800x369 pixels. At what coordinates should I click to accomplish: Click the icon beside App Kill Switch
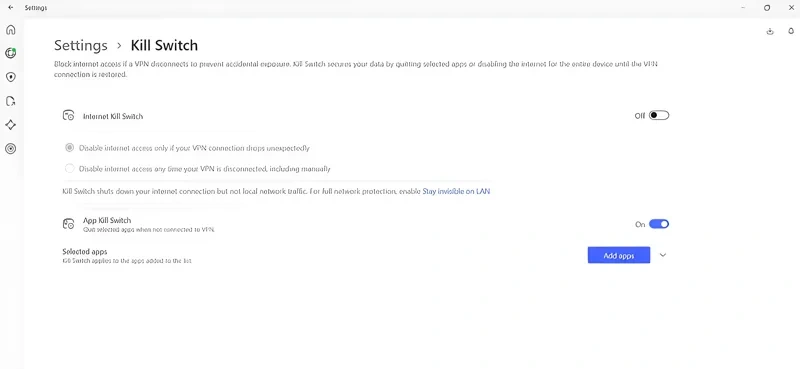click(x=68, y=224)
